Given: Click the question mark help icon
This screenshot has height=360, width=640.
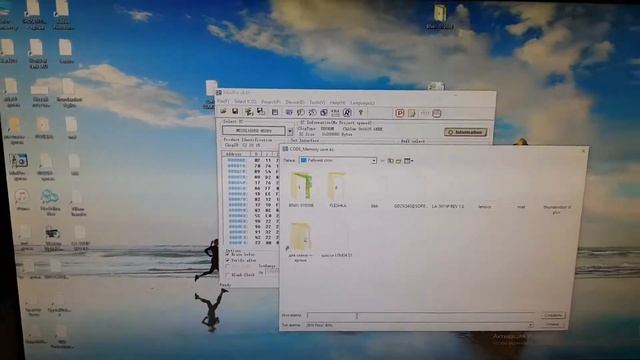Looking at the screenshot, I should (x=360, y=113).
